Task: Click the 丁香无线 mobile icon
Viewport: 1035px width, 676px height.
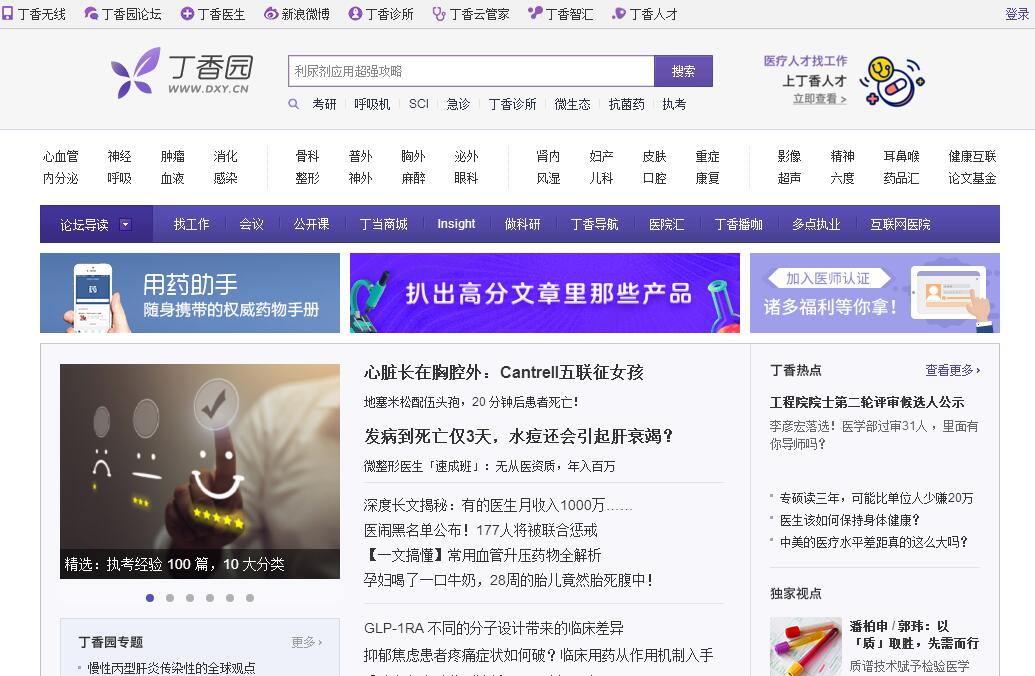Action: 8,14
